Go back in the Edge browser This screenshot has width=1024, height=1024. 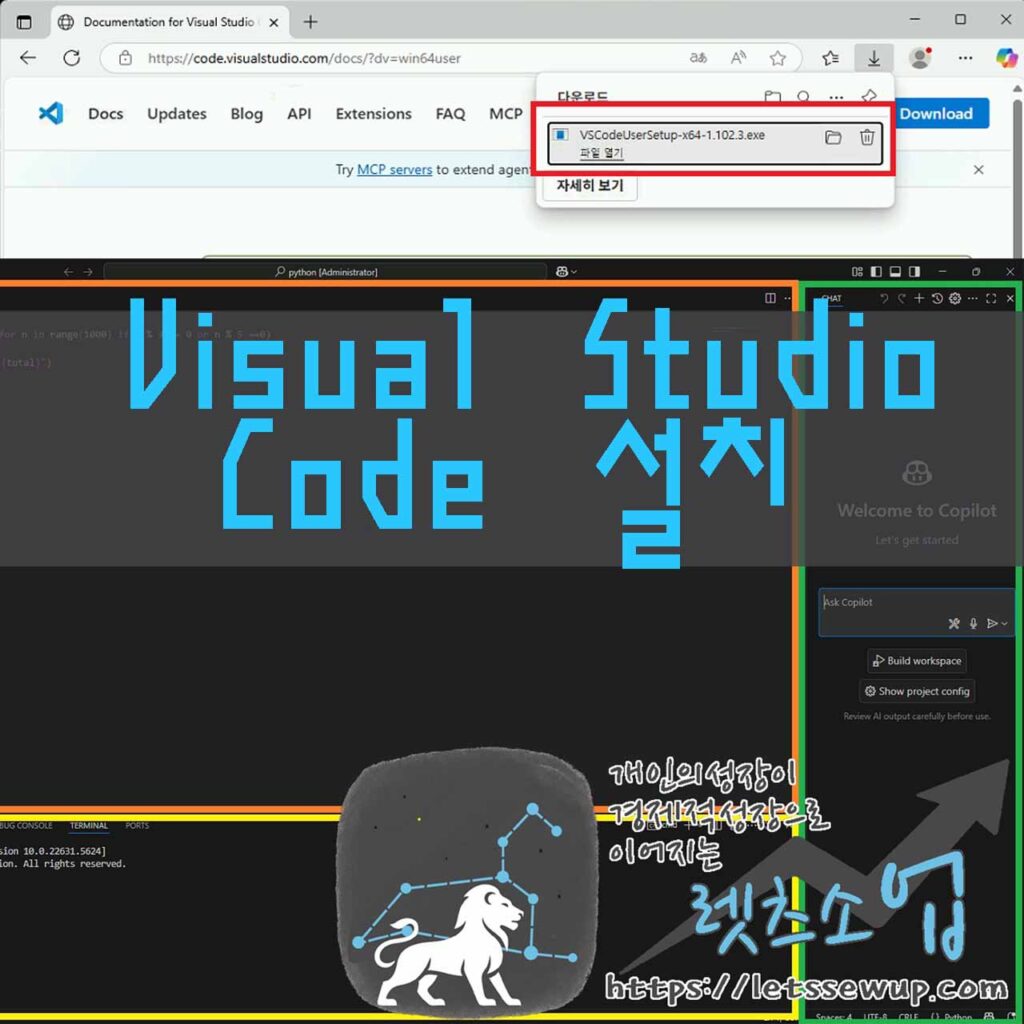point(28,58)
